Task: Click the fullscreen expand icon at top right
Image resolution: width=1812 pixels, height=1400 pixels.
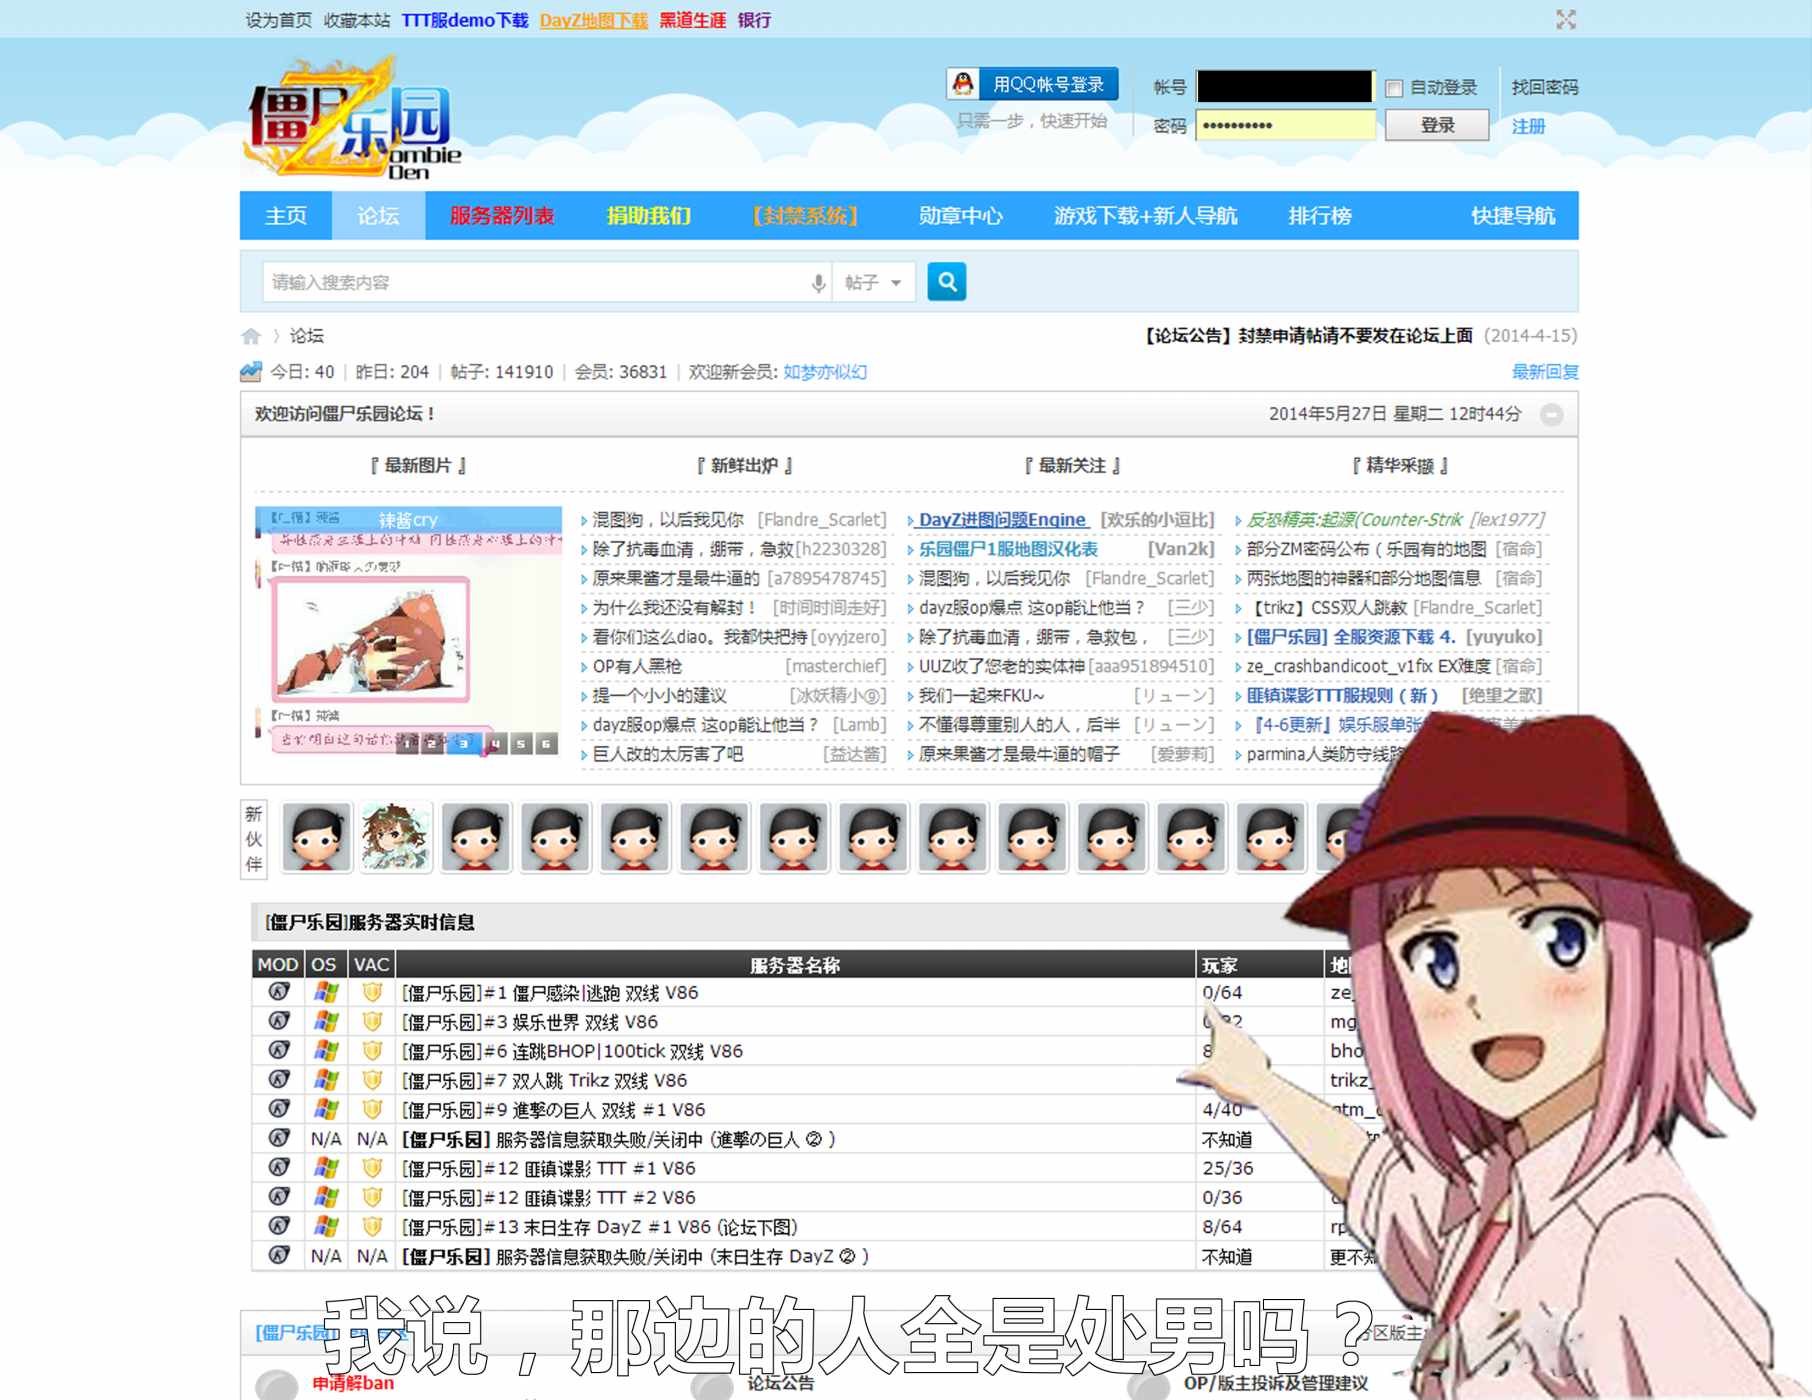Action: coord(1565,20)
